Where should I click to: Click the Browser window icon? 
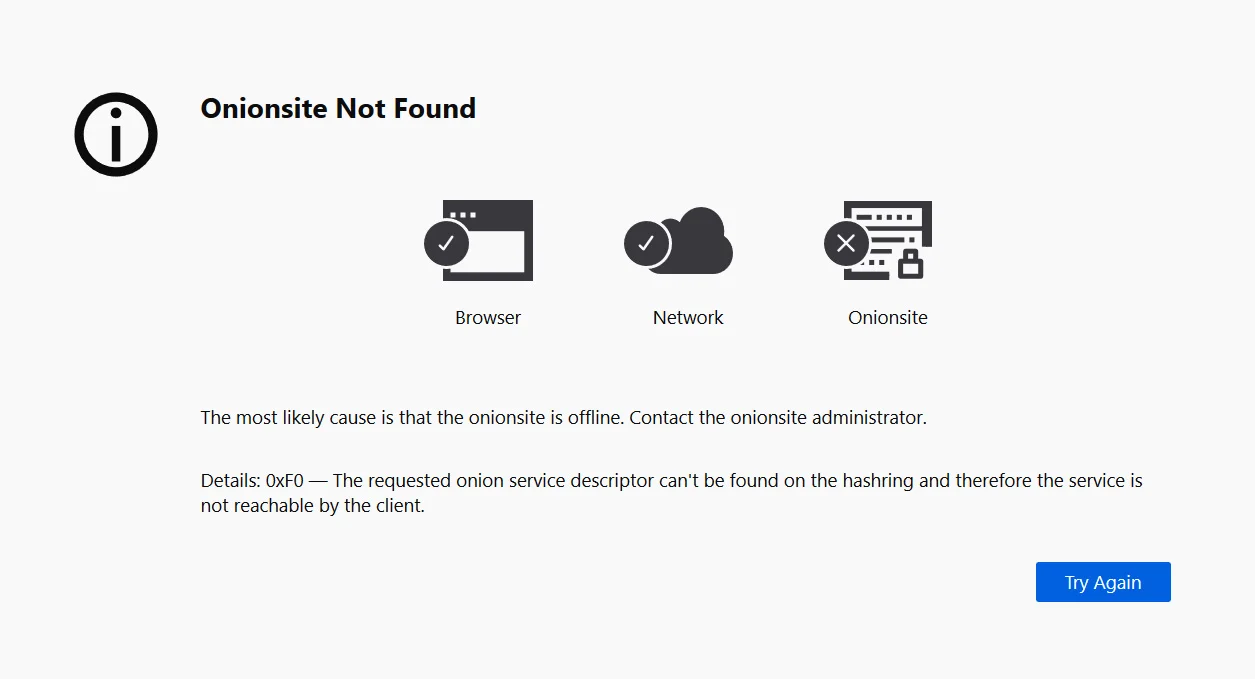point(479,241)
